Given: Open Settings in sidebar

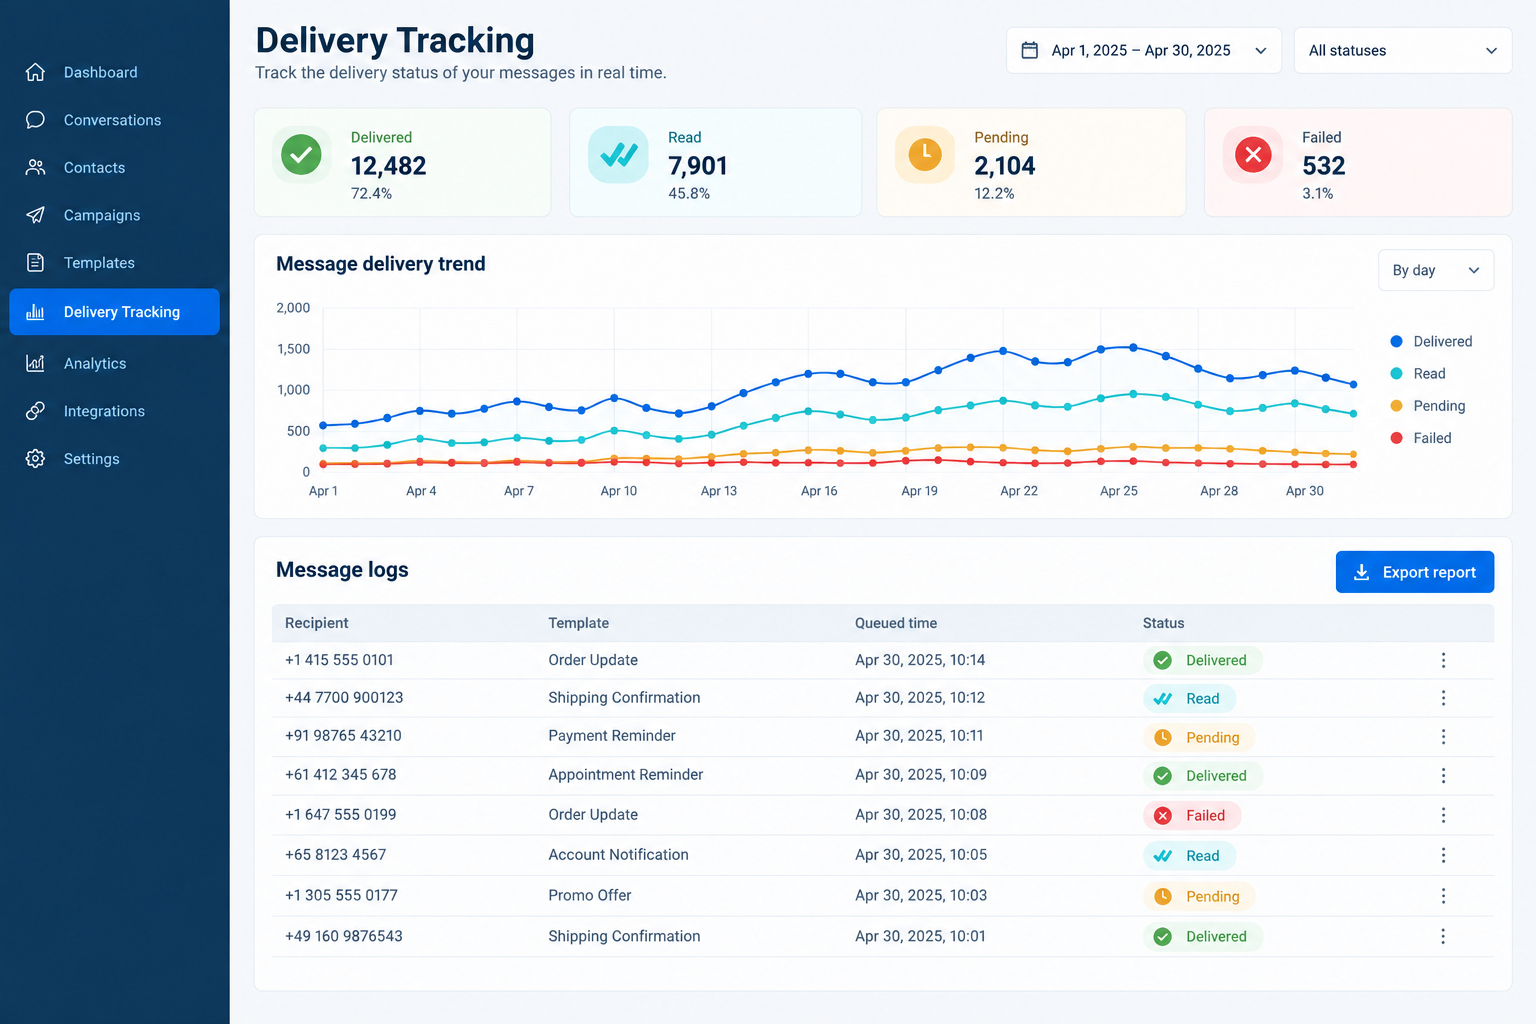Looking at the screenshot, I should click(x=91, y=458).
